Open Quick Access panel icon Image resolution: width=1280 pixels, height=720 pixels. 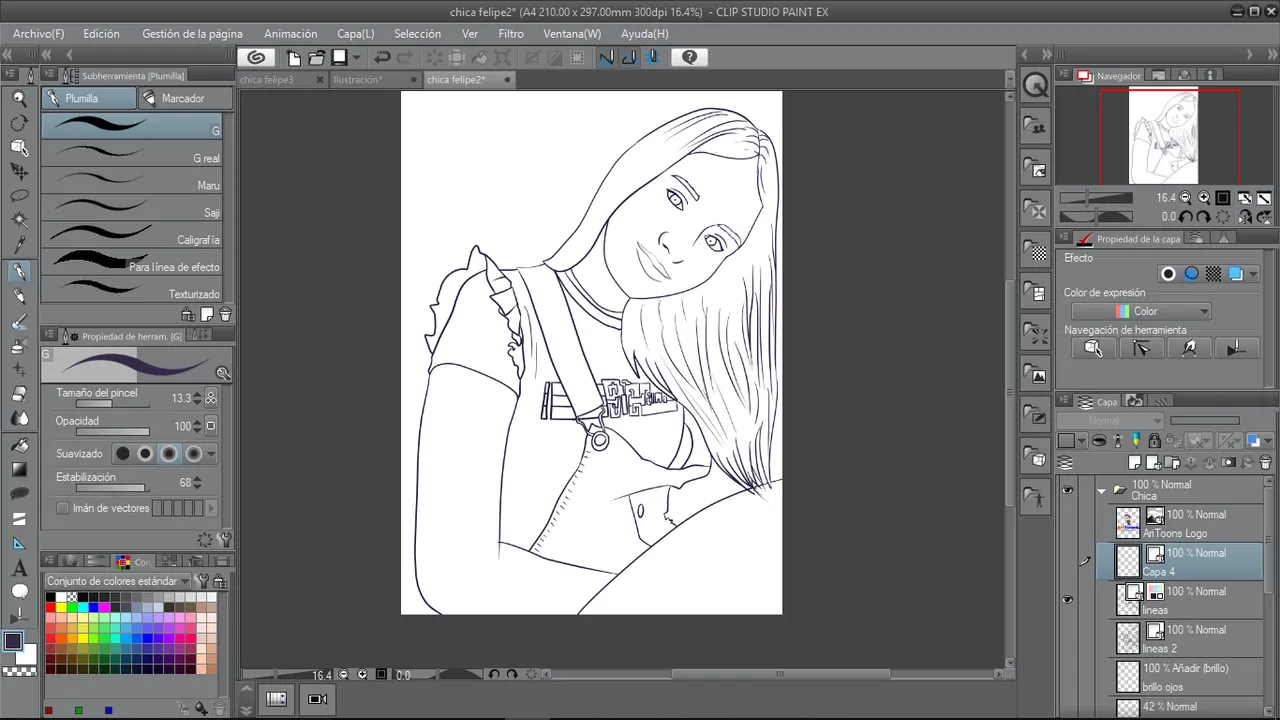click(x=1036, y=87)
